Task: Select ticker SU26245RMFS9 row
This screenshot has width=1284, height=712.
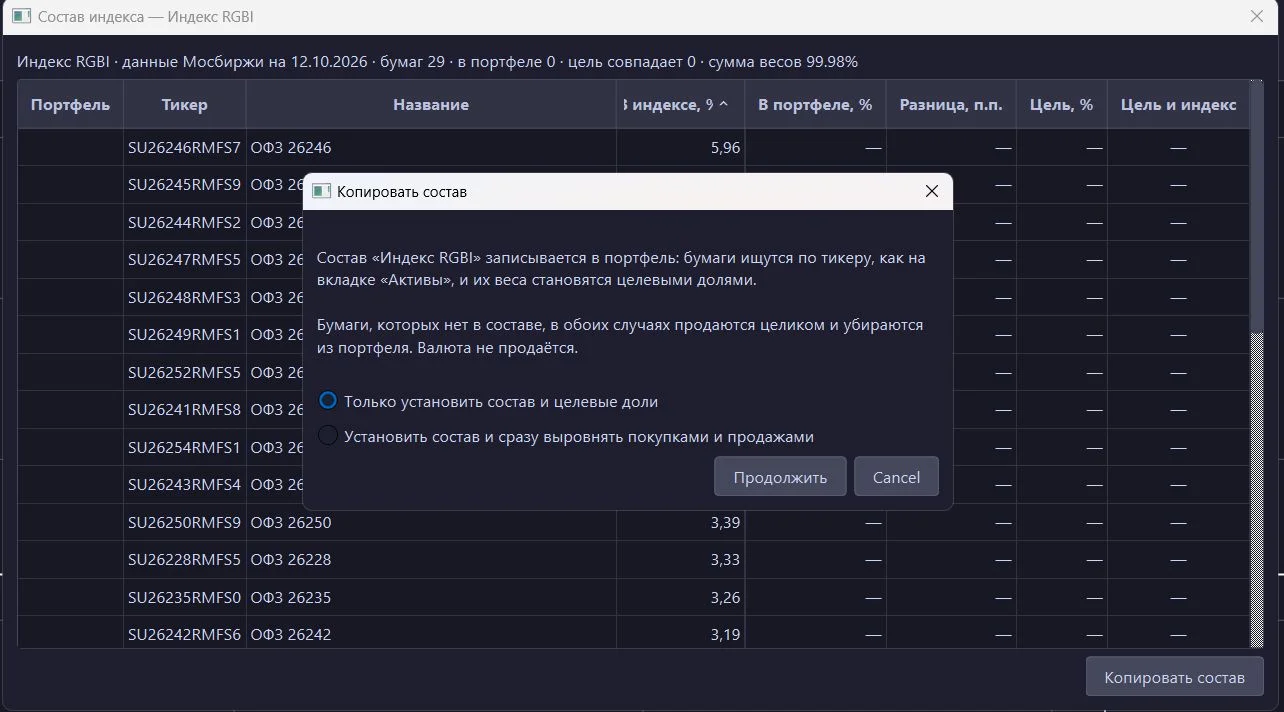Action: [185, 185]
